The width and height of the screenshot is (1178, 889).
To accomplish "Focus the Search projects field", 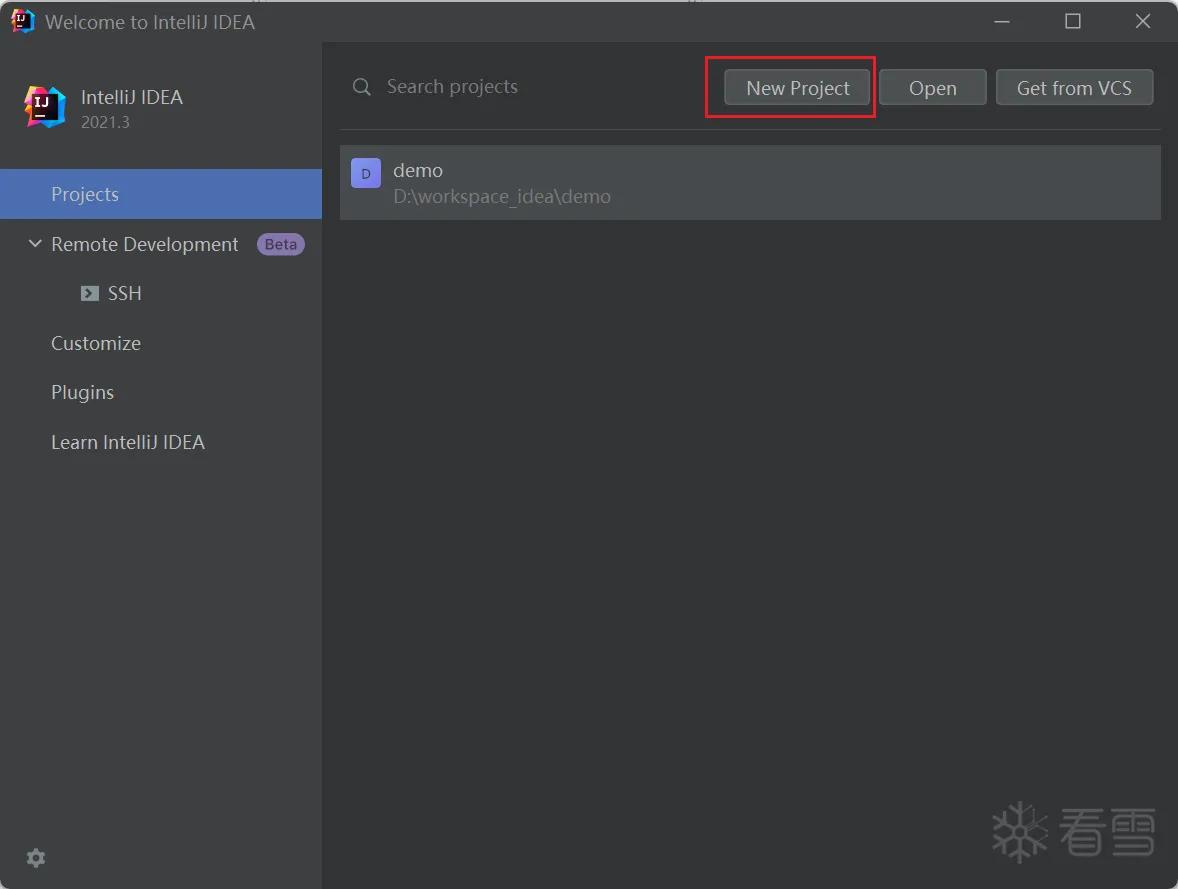I will [526, 87].
